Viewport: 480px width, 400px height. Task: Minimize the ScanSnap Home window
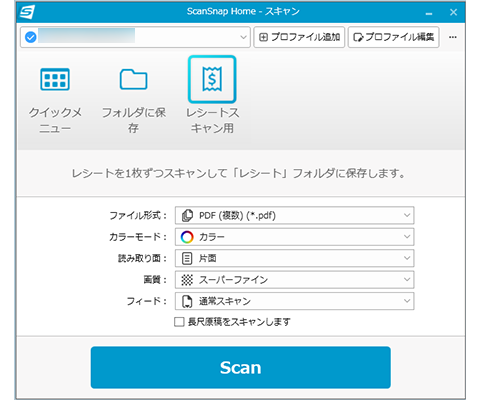click(x=429, y=13)
